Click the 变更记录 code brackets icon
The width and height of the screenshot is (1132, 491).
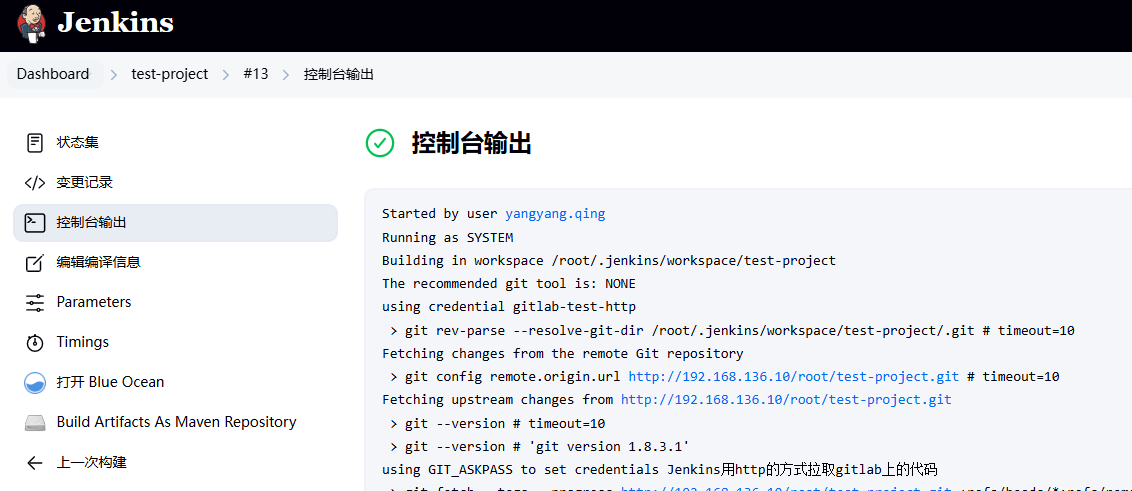click(x=35, y=183)
